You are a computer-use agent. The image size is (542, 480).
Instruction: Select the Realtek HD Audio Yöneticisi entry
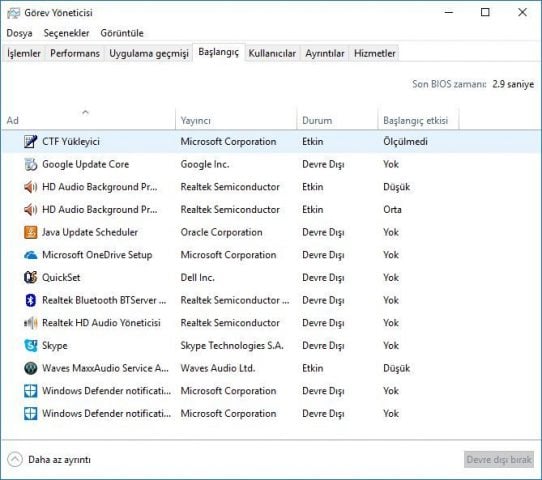pyautogui.click(x=101, y=323)
